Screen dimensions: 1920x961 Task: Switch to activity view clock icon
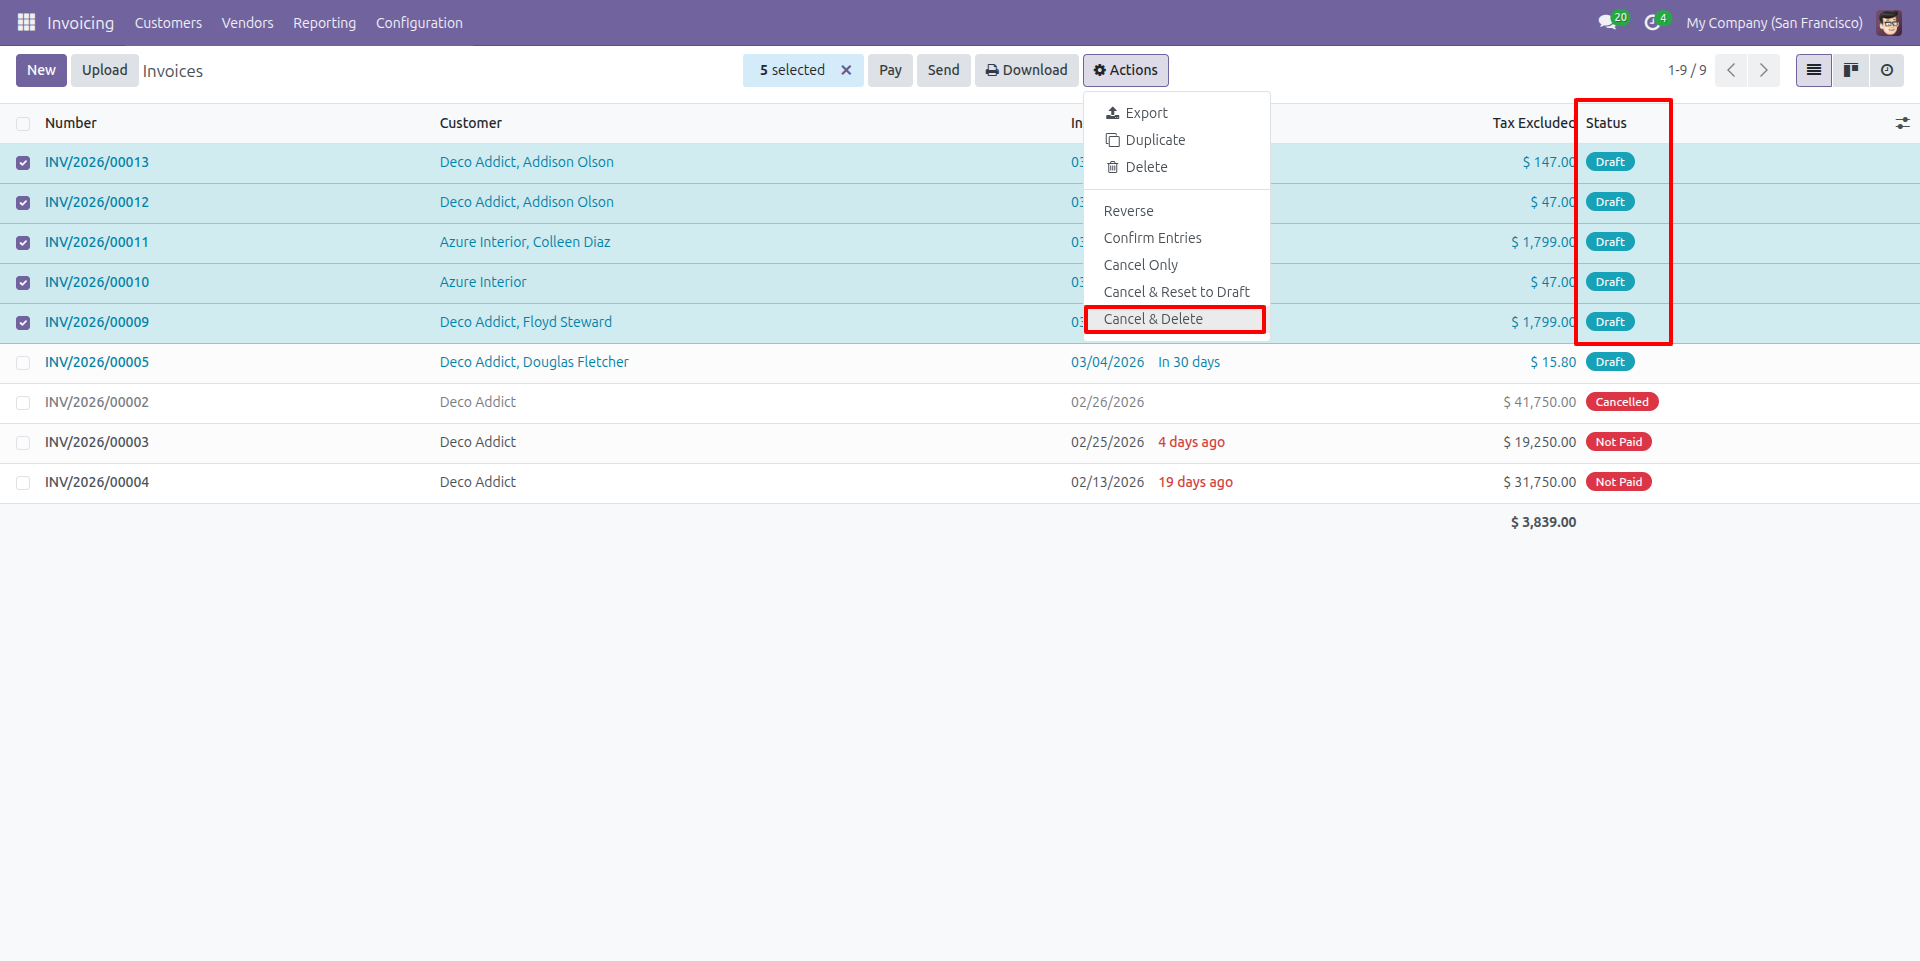(x=1886, y=70)
